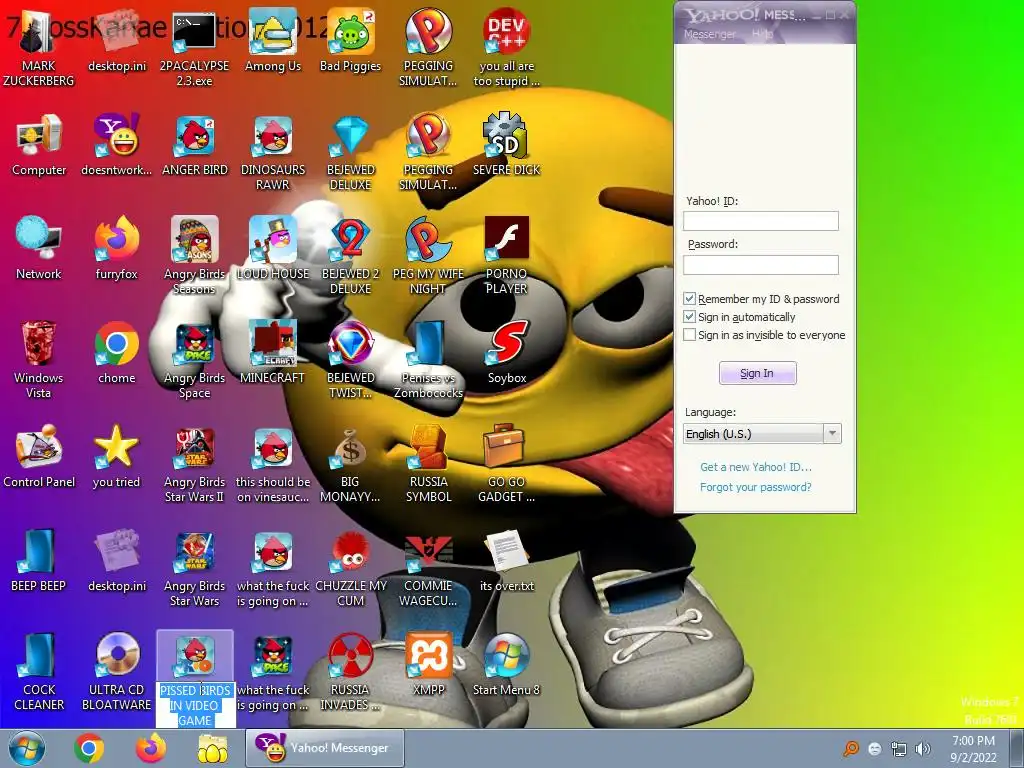Screen dimensions: 1024x768
Task: Click the ULTRA CD BLOATWARE disc icon
Action: pos(116,671)
